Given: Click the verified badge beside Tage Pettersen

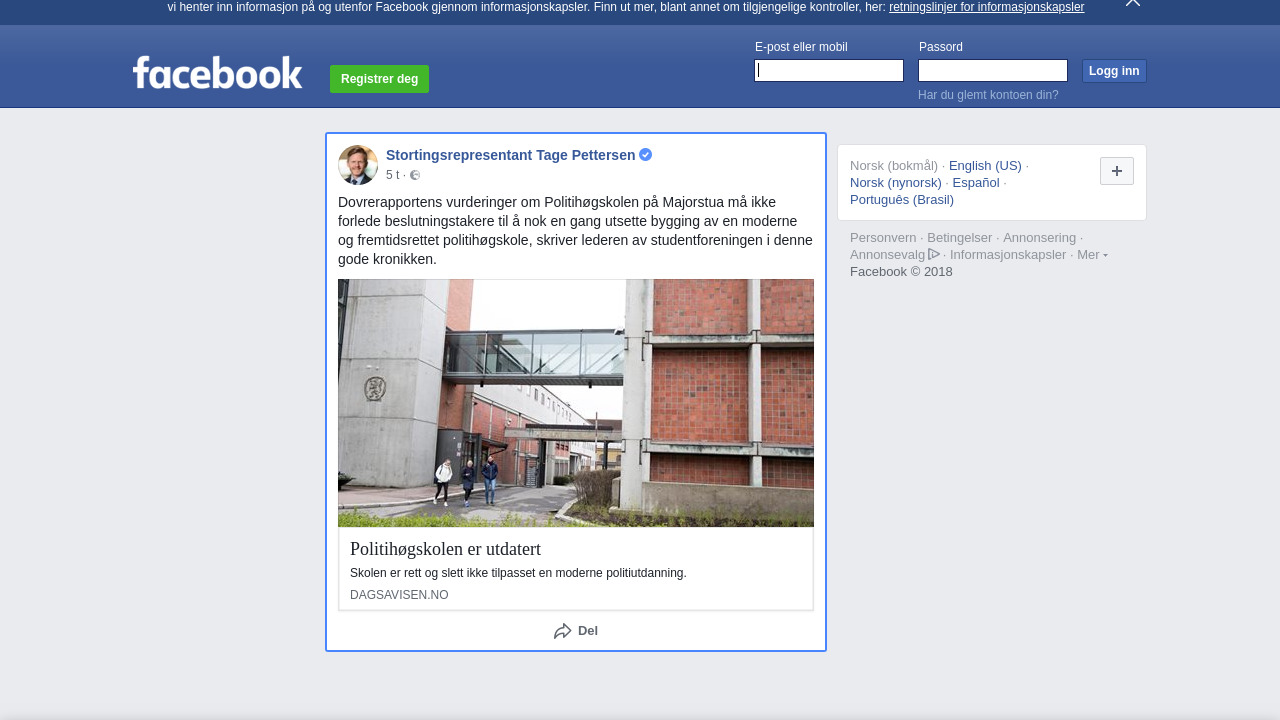Looking at the screenshot, I should click(646, 154).
